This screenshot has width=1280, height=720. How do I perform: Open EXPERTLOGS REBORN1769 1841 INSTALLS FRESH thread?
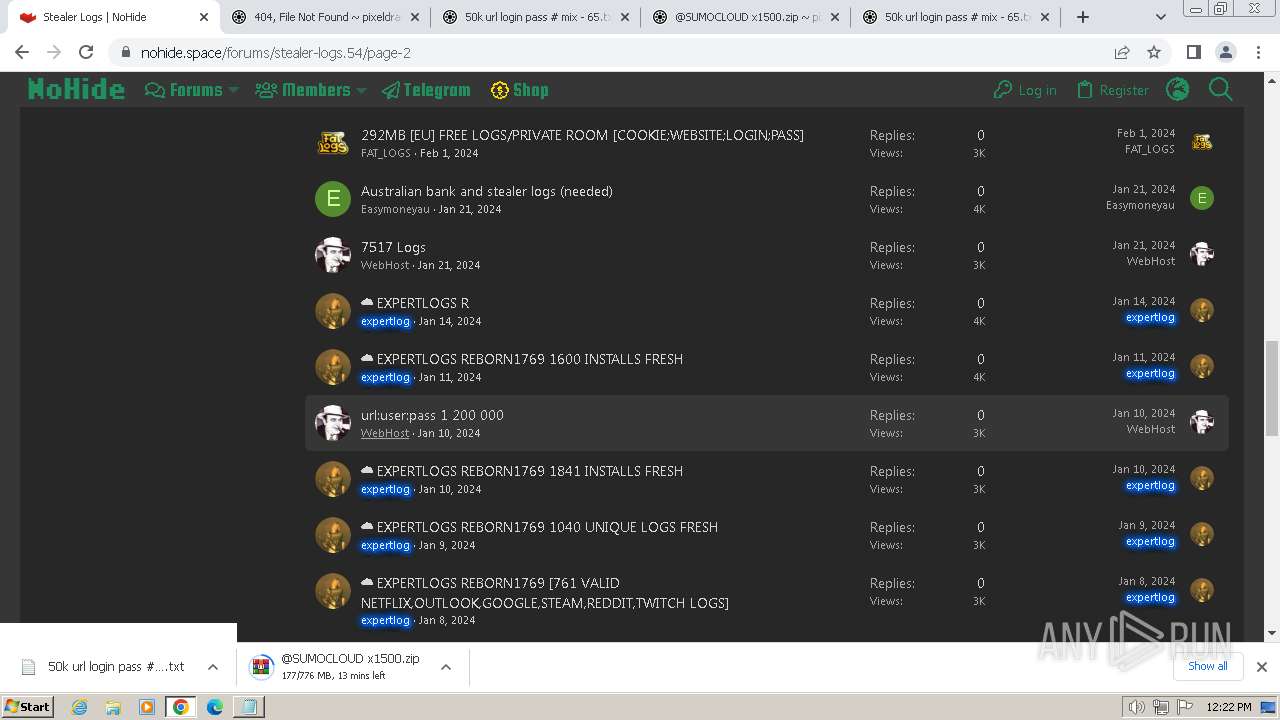click(529, 471)
